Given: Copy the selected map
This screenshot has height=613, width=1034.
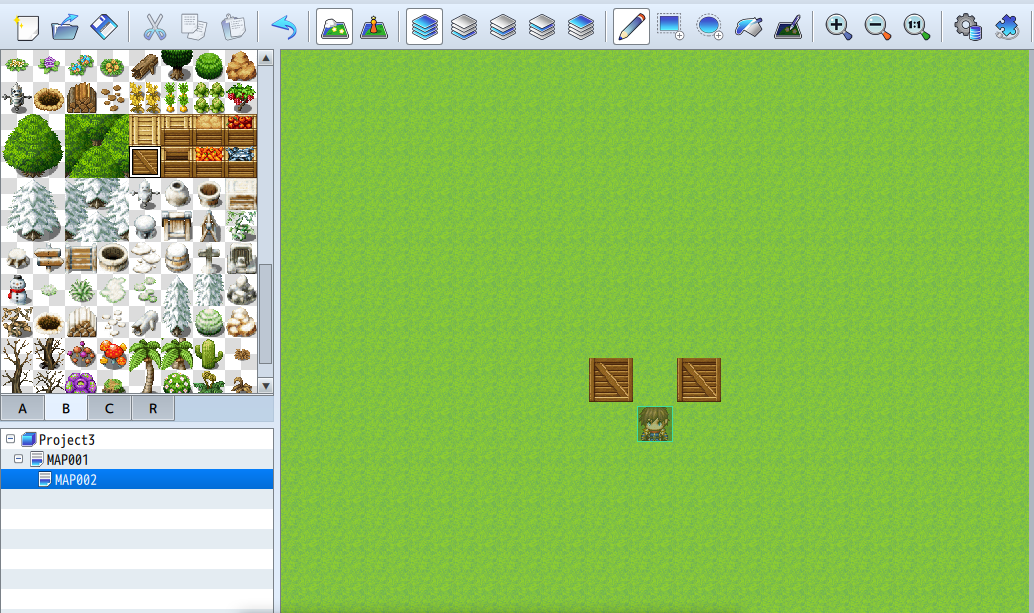Looking at the screenshot, I should tap(193, 27).
